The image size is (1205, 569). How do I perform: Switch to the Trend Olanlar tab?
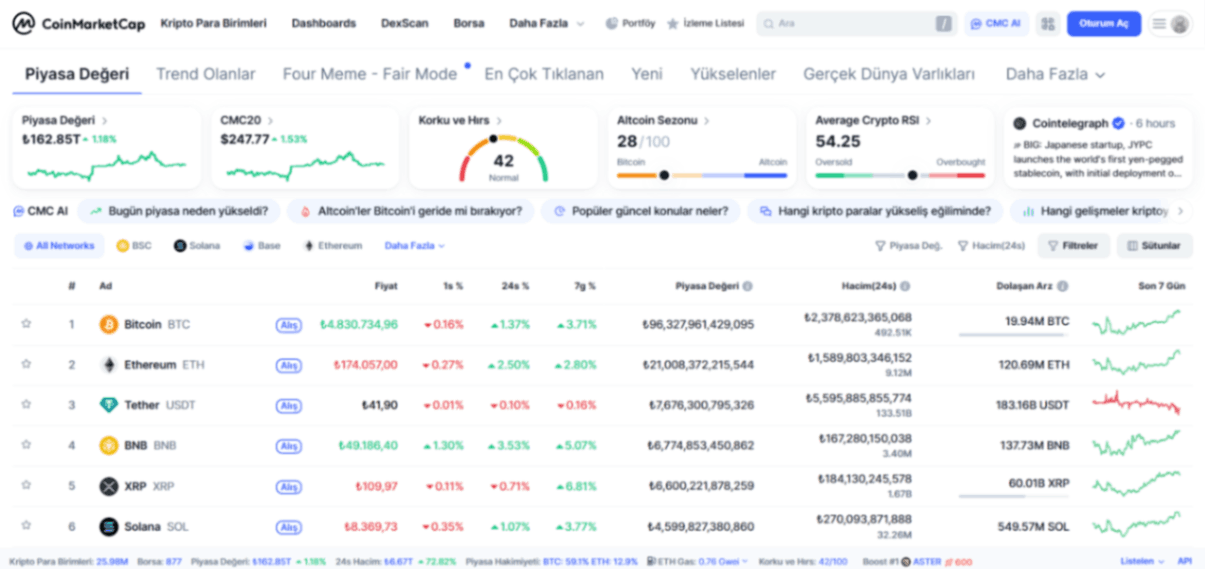click(205, 74)
